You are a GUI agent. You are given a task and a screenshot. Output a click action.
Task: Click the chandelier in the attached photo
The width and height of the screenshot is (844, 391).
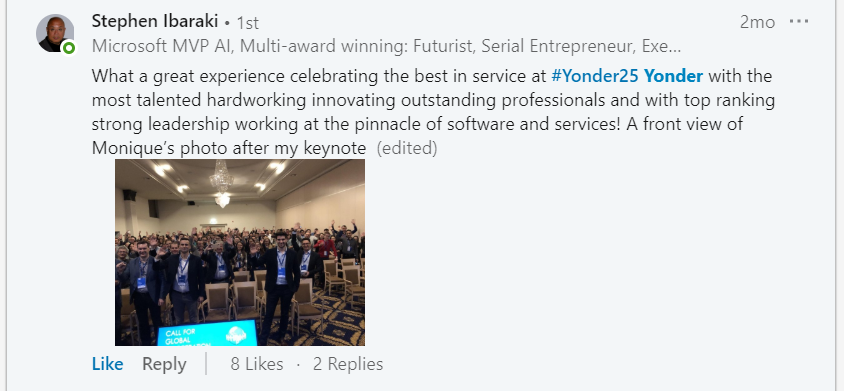222,183
